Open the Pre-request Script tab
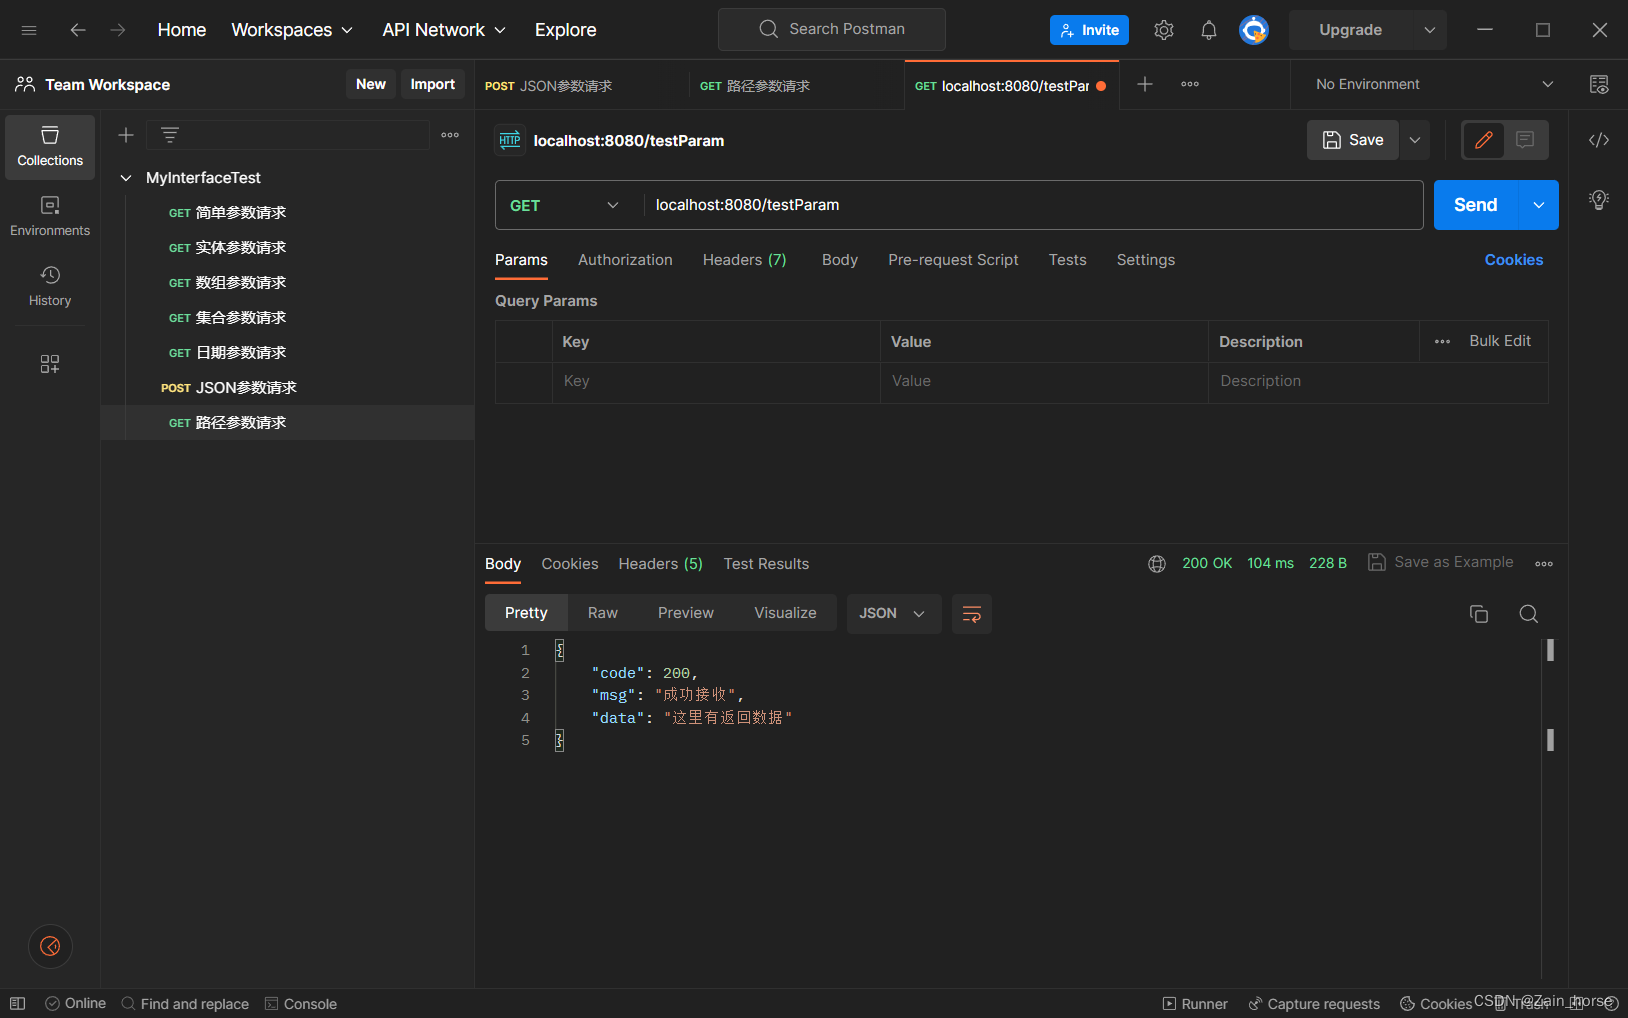The image size is (1628, 1018). point(953,260)
